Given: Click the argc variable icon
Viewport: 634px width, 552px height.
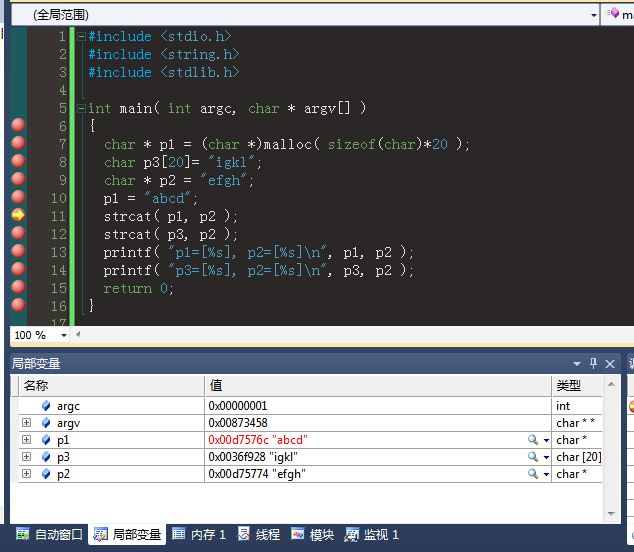Looking at the screenshot, I should click(x=46, y=406).
